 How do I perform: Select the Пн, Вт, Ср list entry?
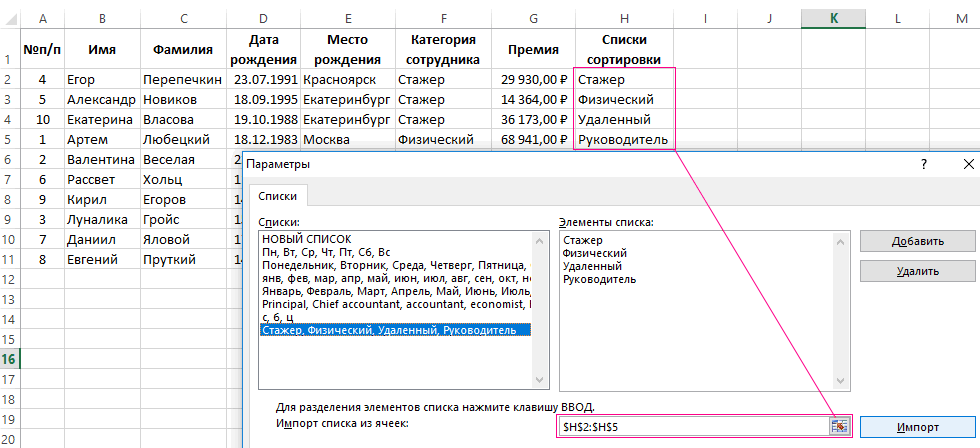[x=325, y=252]
